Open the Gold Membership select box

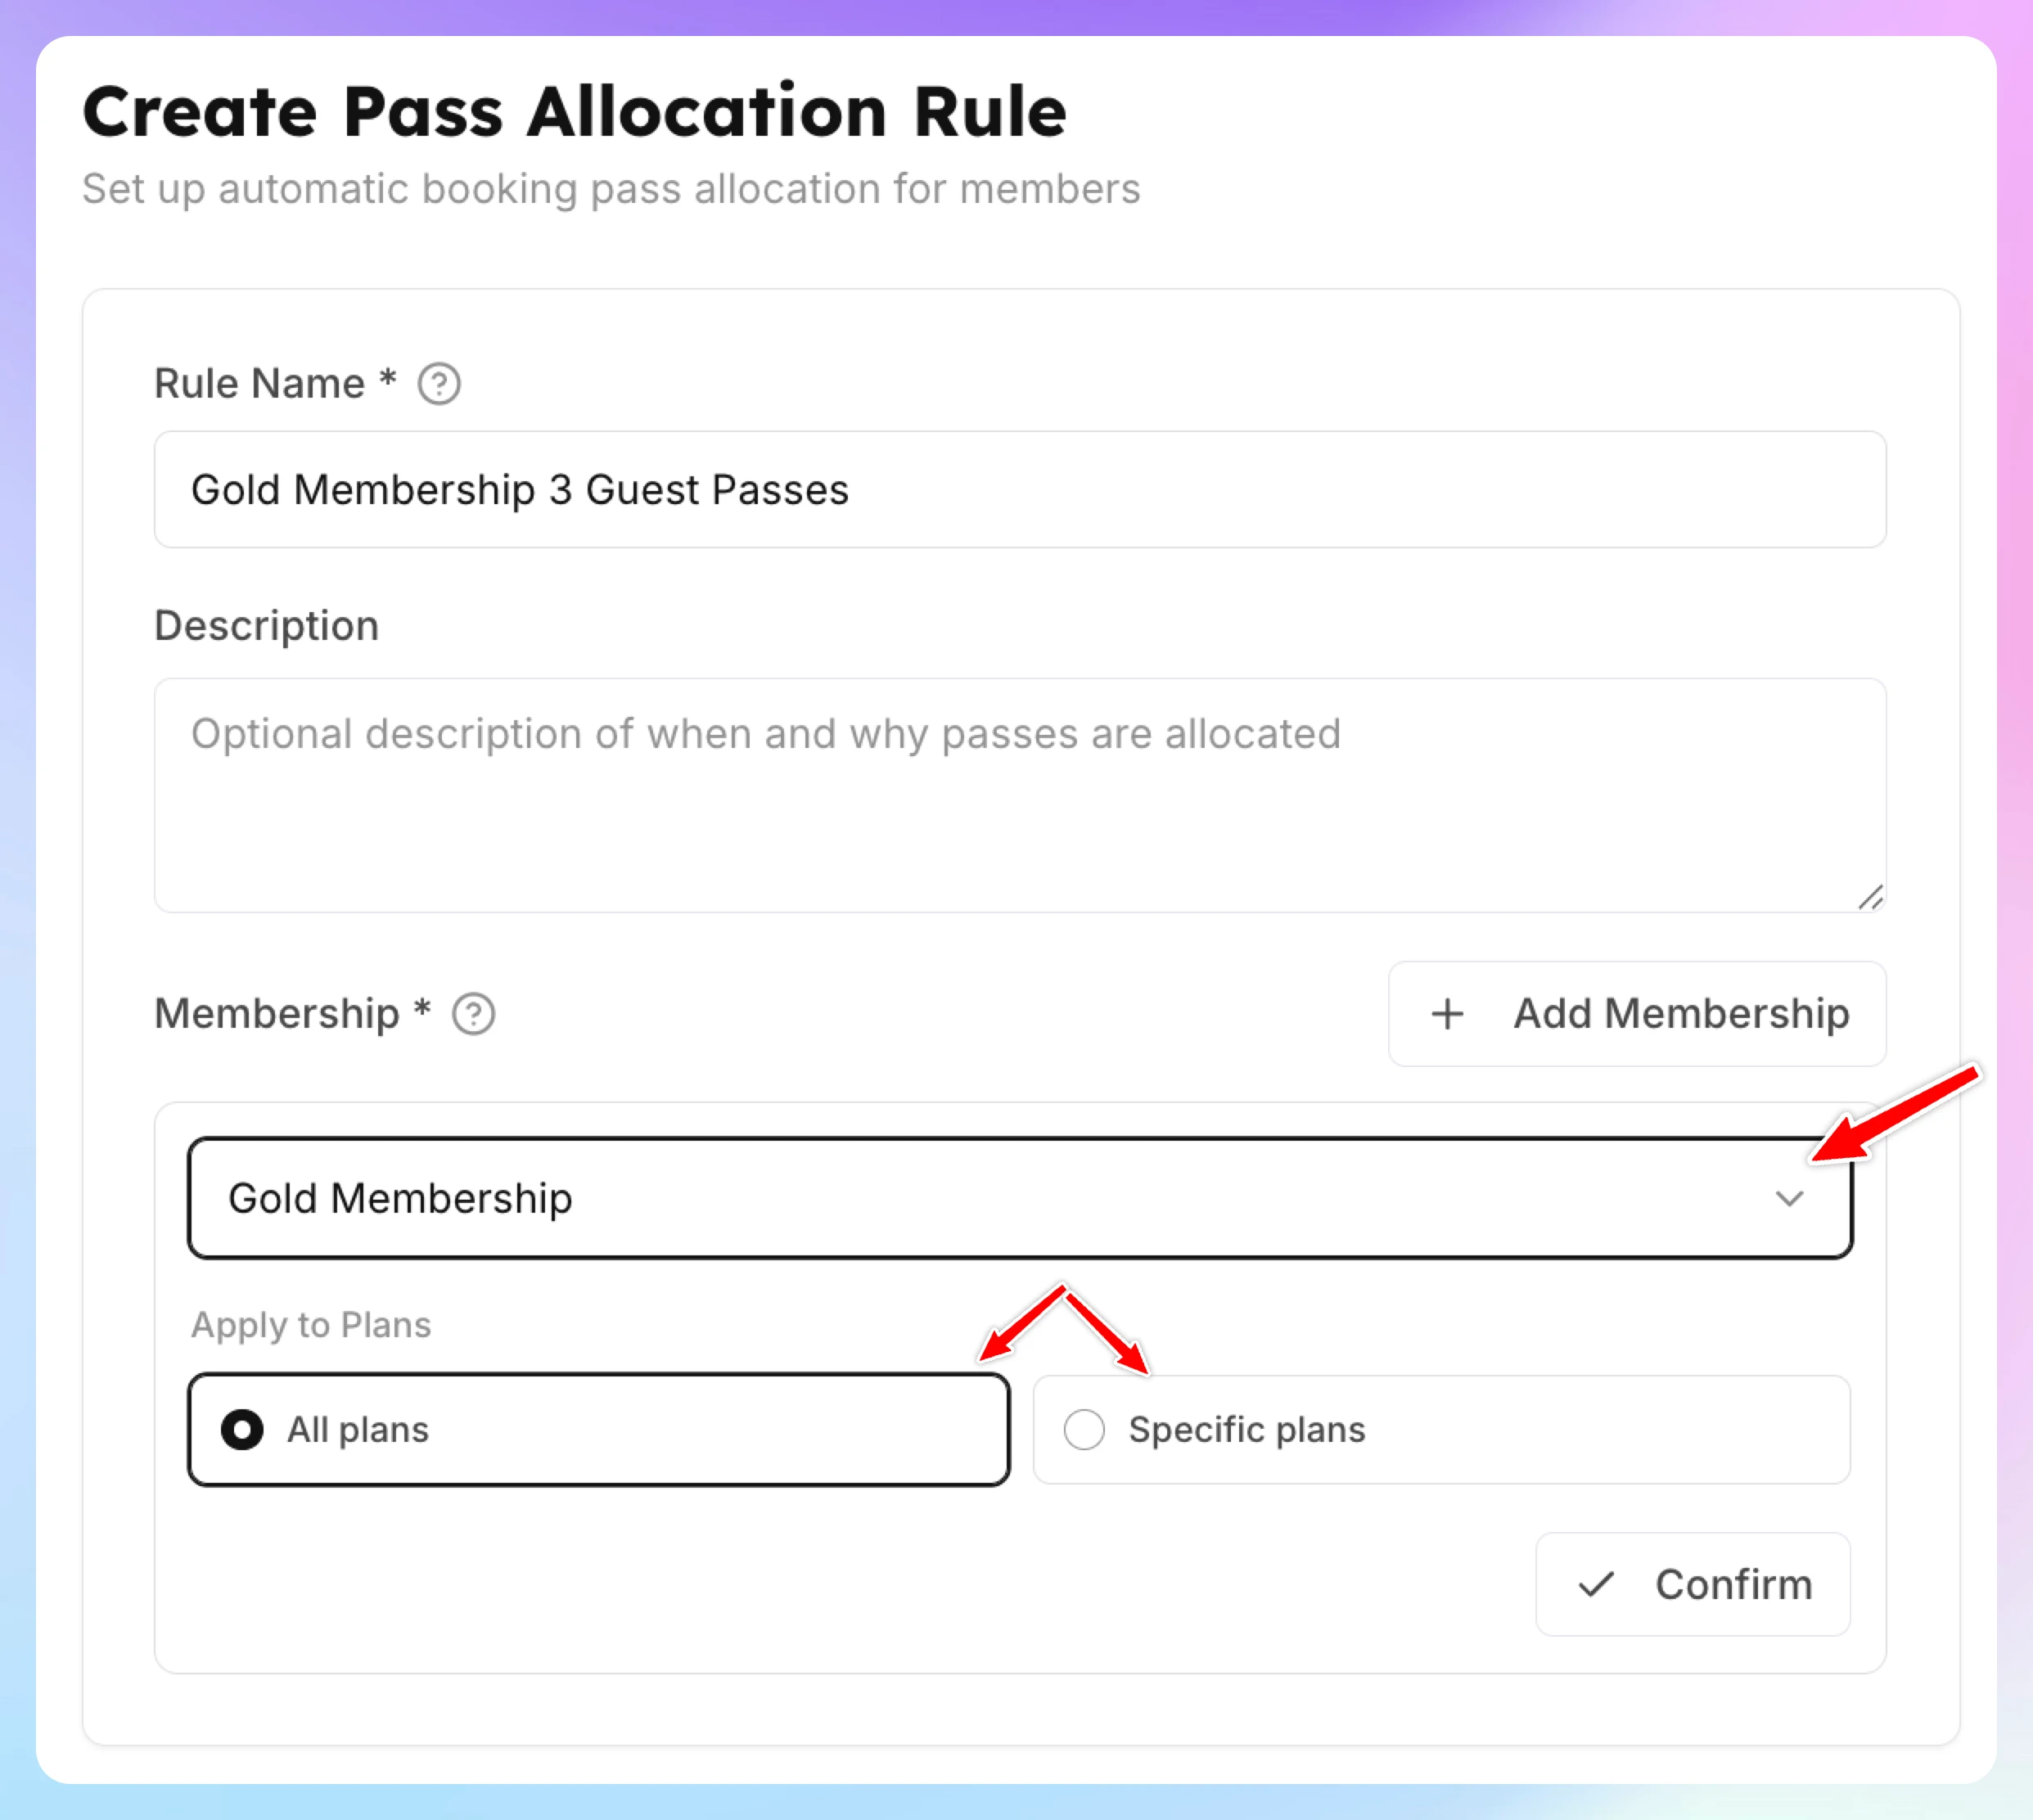pyautogui.click(x=1020, y=1198)
